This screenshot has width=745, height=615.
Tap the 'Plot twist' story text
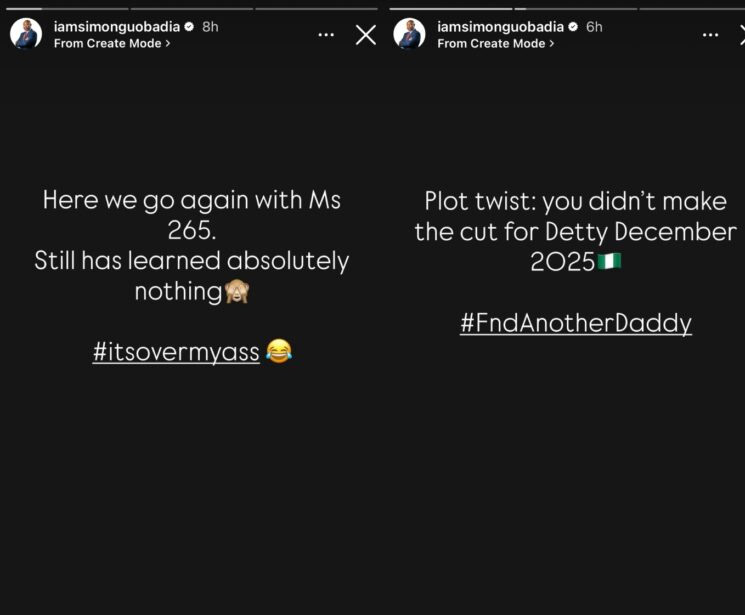(x=575, y=231)
